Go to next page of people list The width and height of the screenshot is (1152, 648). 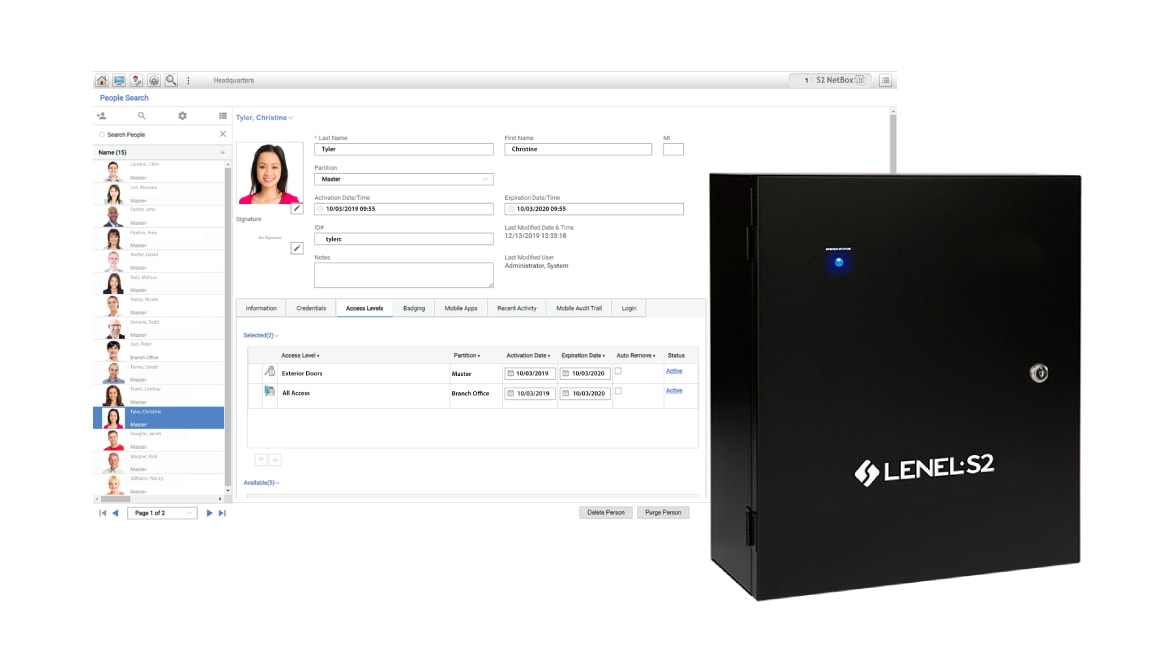(x=209, y=513)
